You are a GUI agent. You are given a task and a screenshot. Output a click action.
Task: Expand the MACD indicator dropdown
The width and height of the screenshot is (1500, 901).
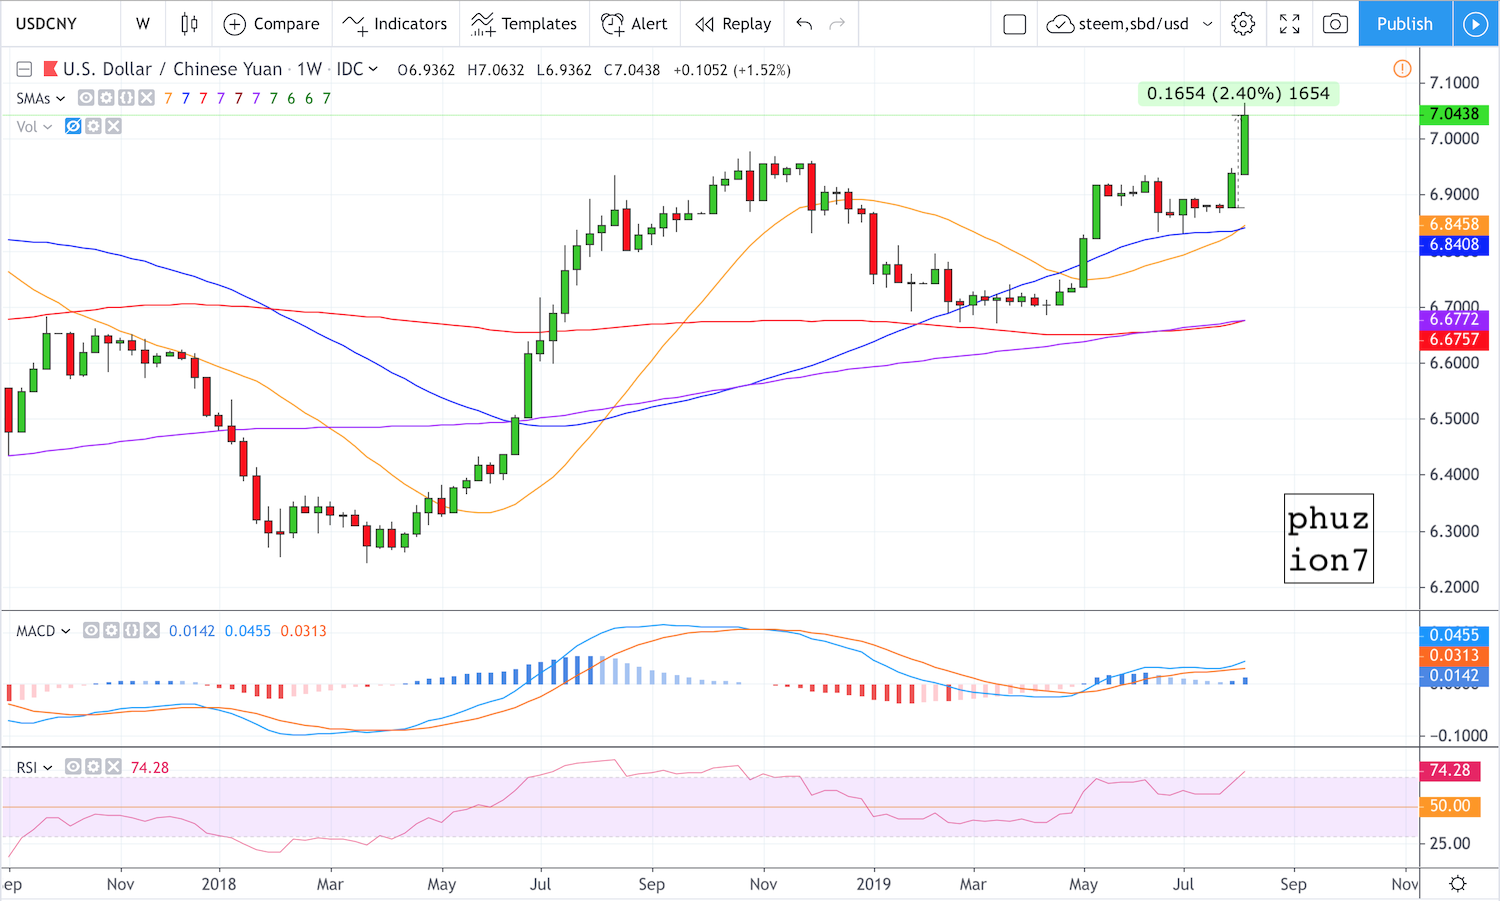(x=66, y=631)
